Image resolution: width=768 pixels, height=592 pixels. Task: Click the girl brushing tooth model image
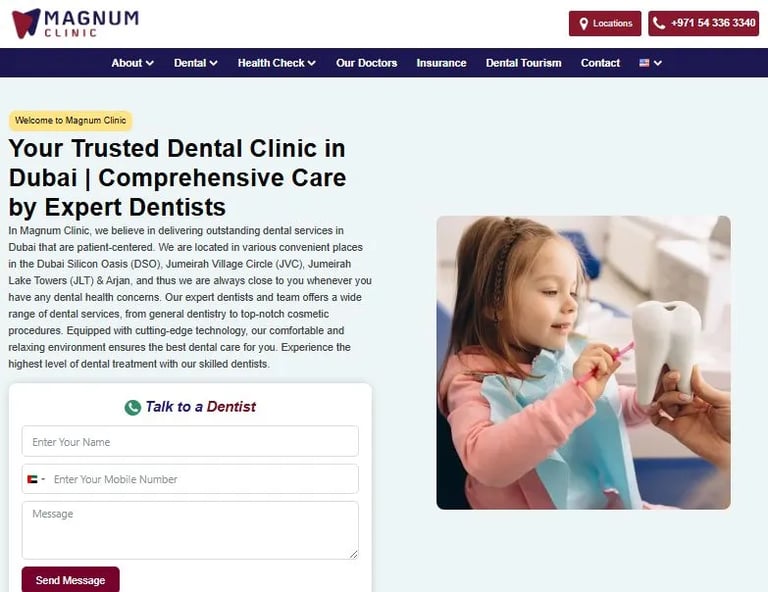pos(583,362)
